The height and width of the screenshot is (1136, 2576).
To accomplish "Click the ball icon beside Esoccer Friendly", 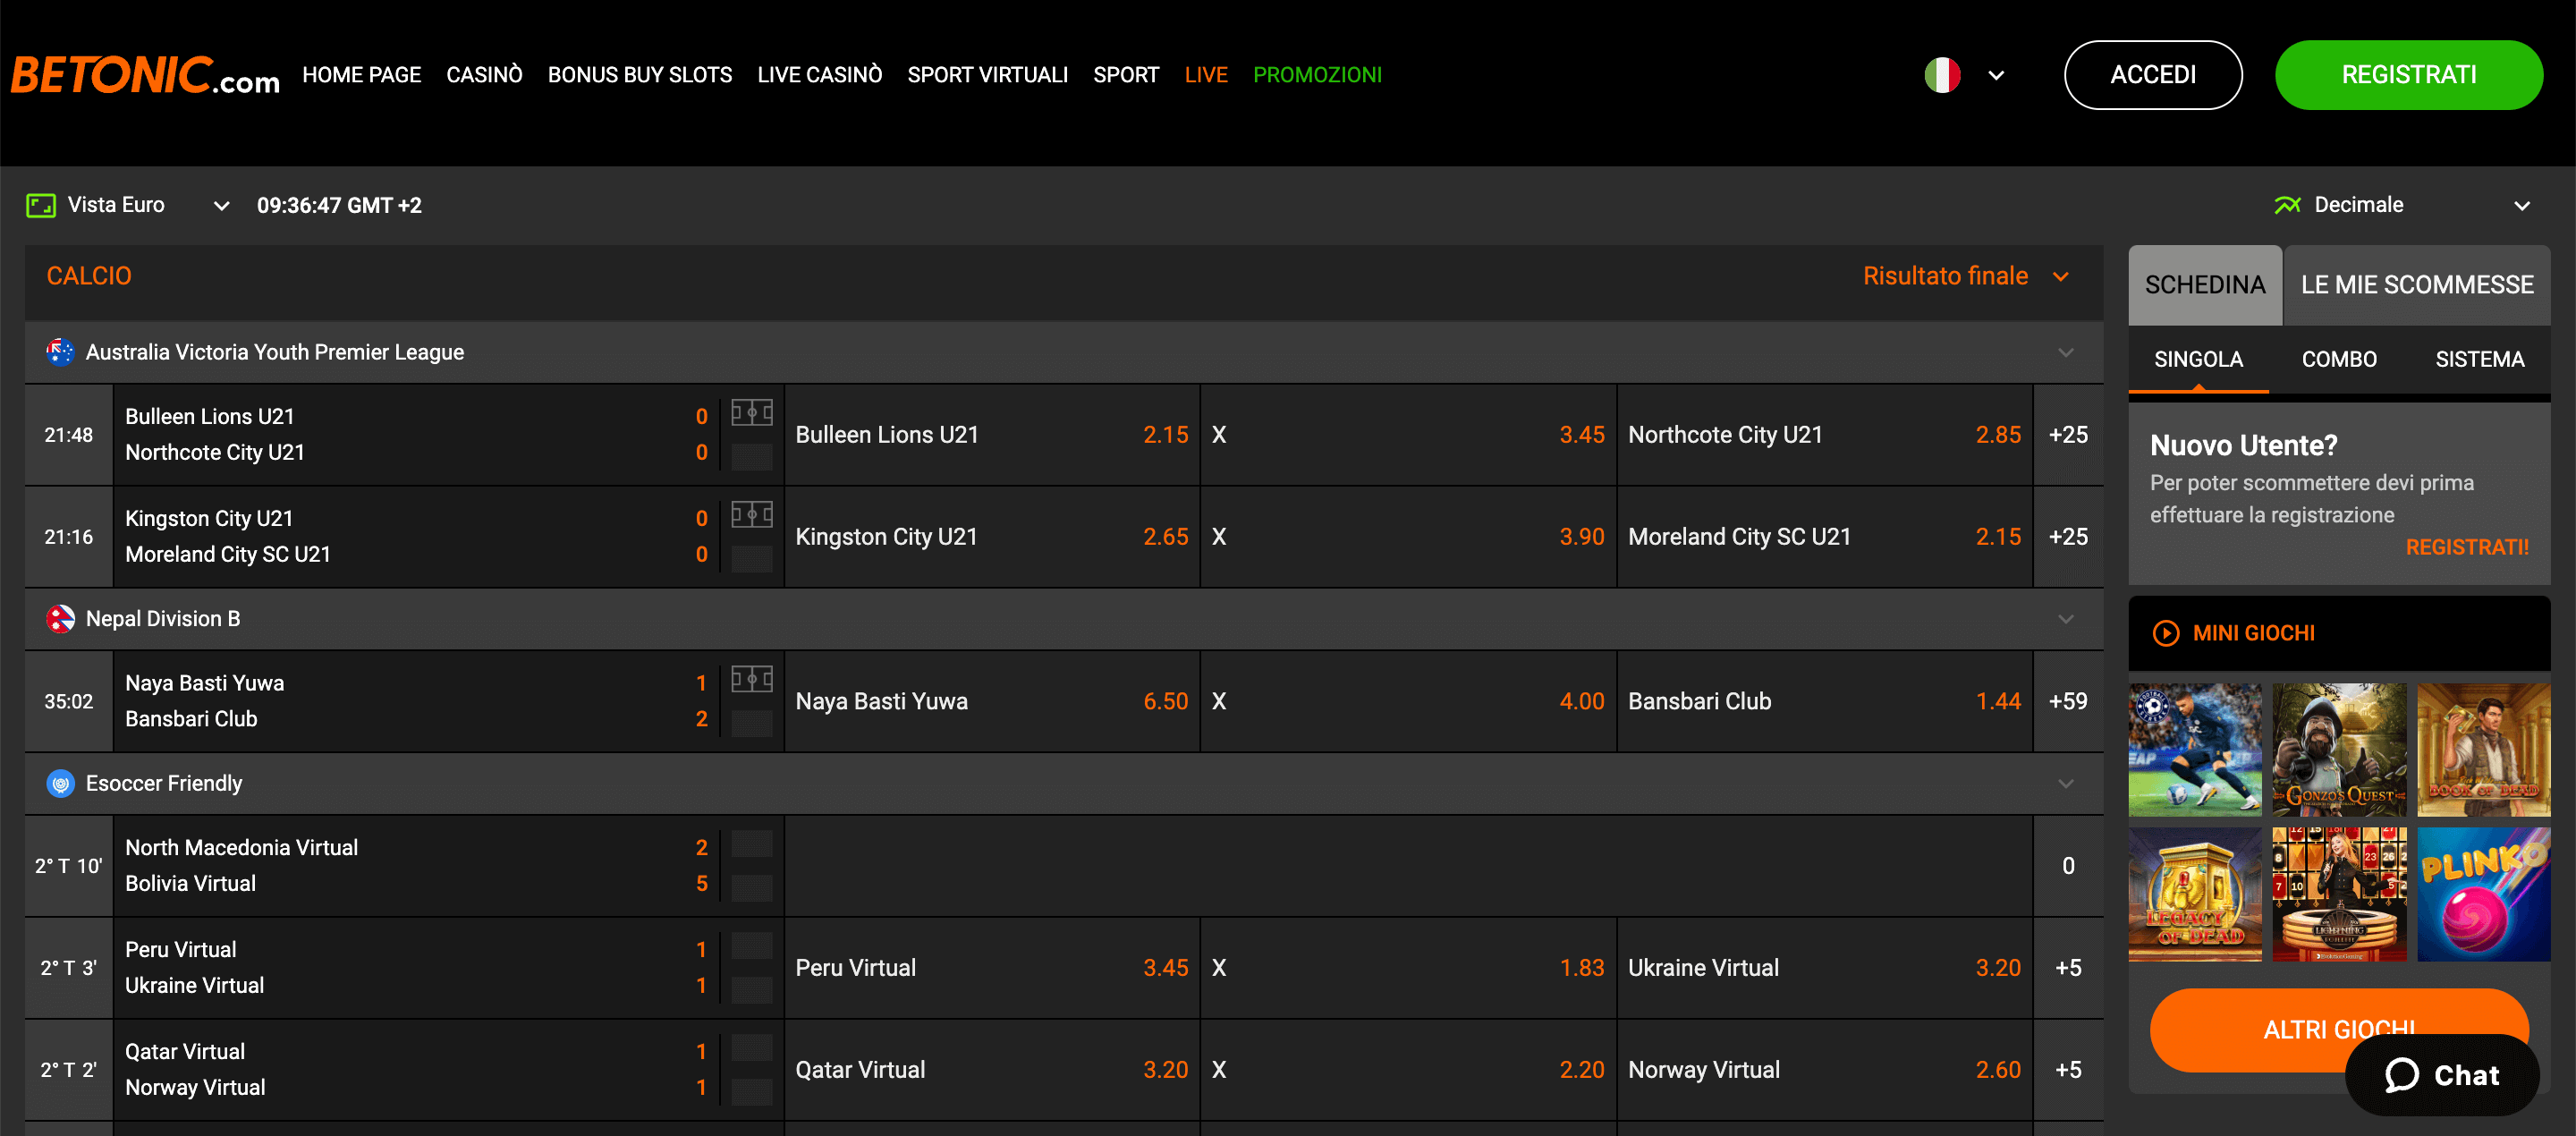I will (60, 783).
